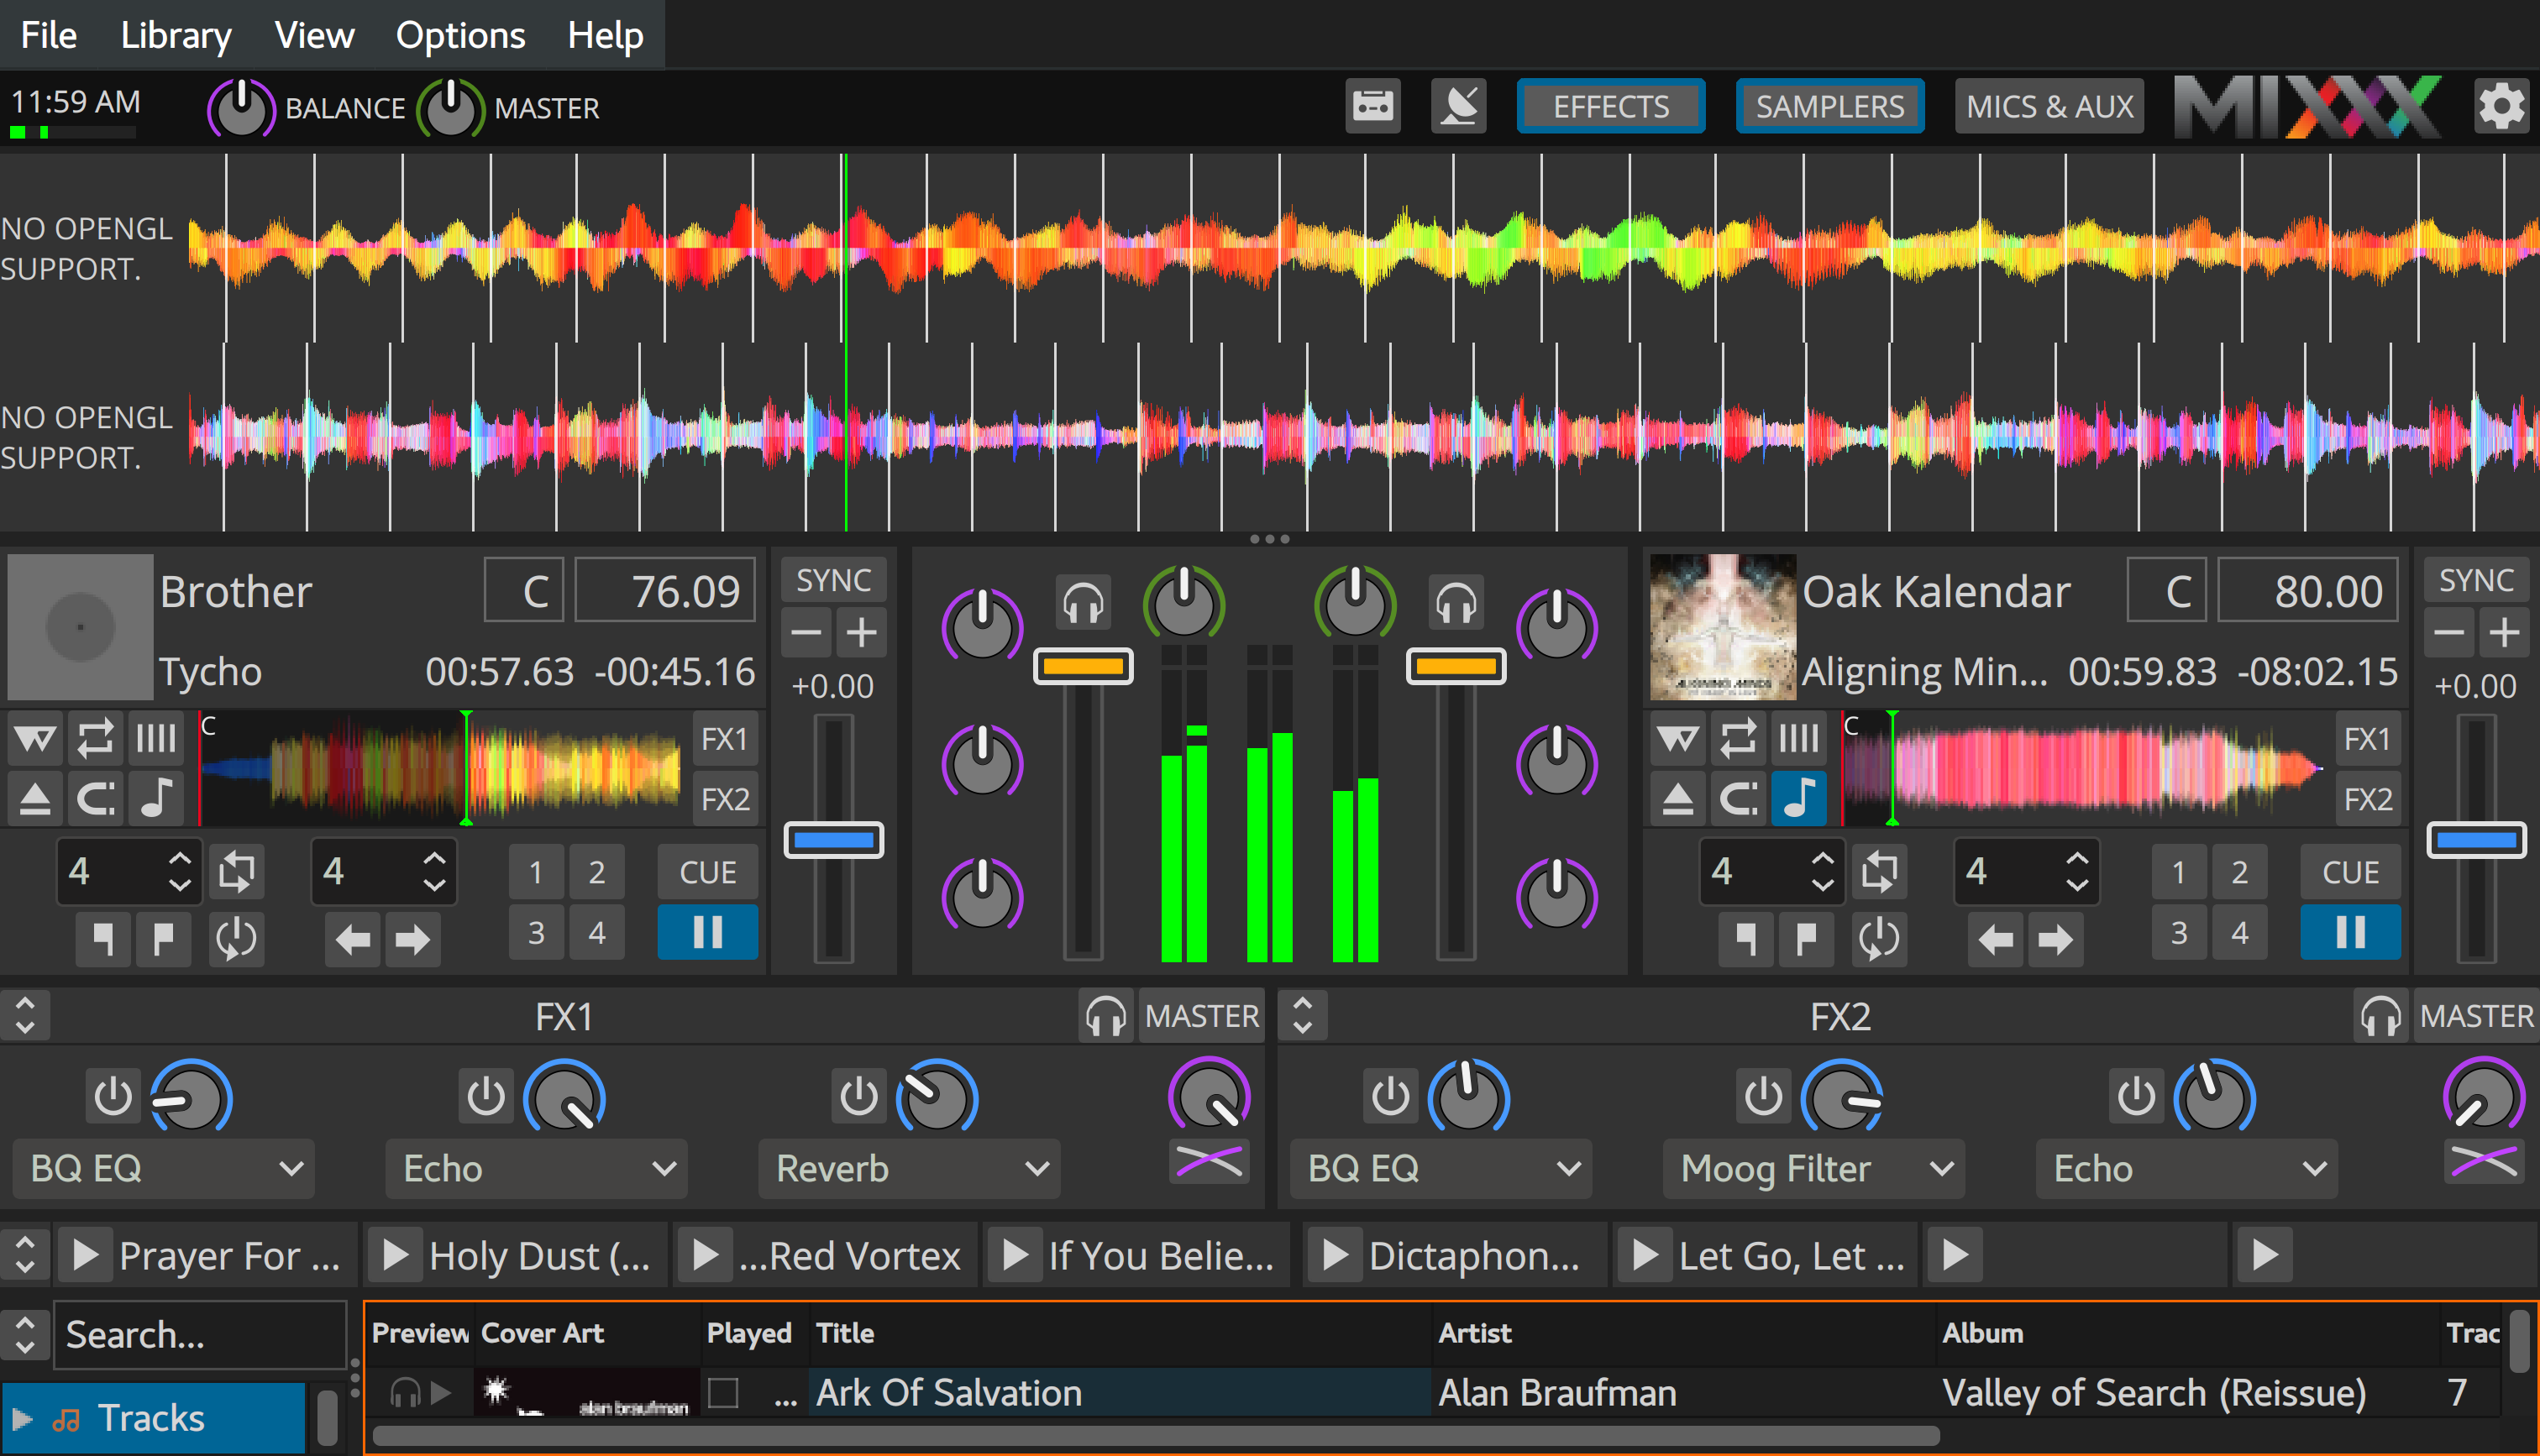2540x1456 pixels.
Task: Toggle repeat on the Brother deck
Action: click(96, 739)
